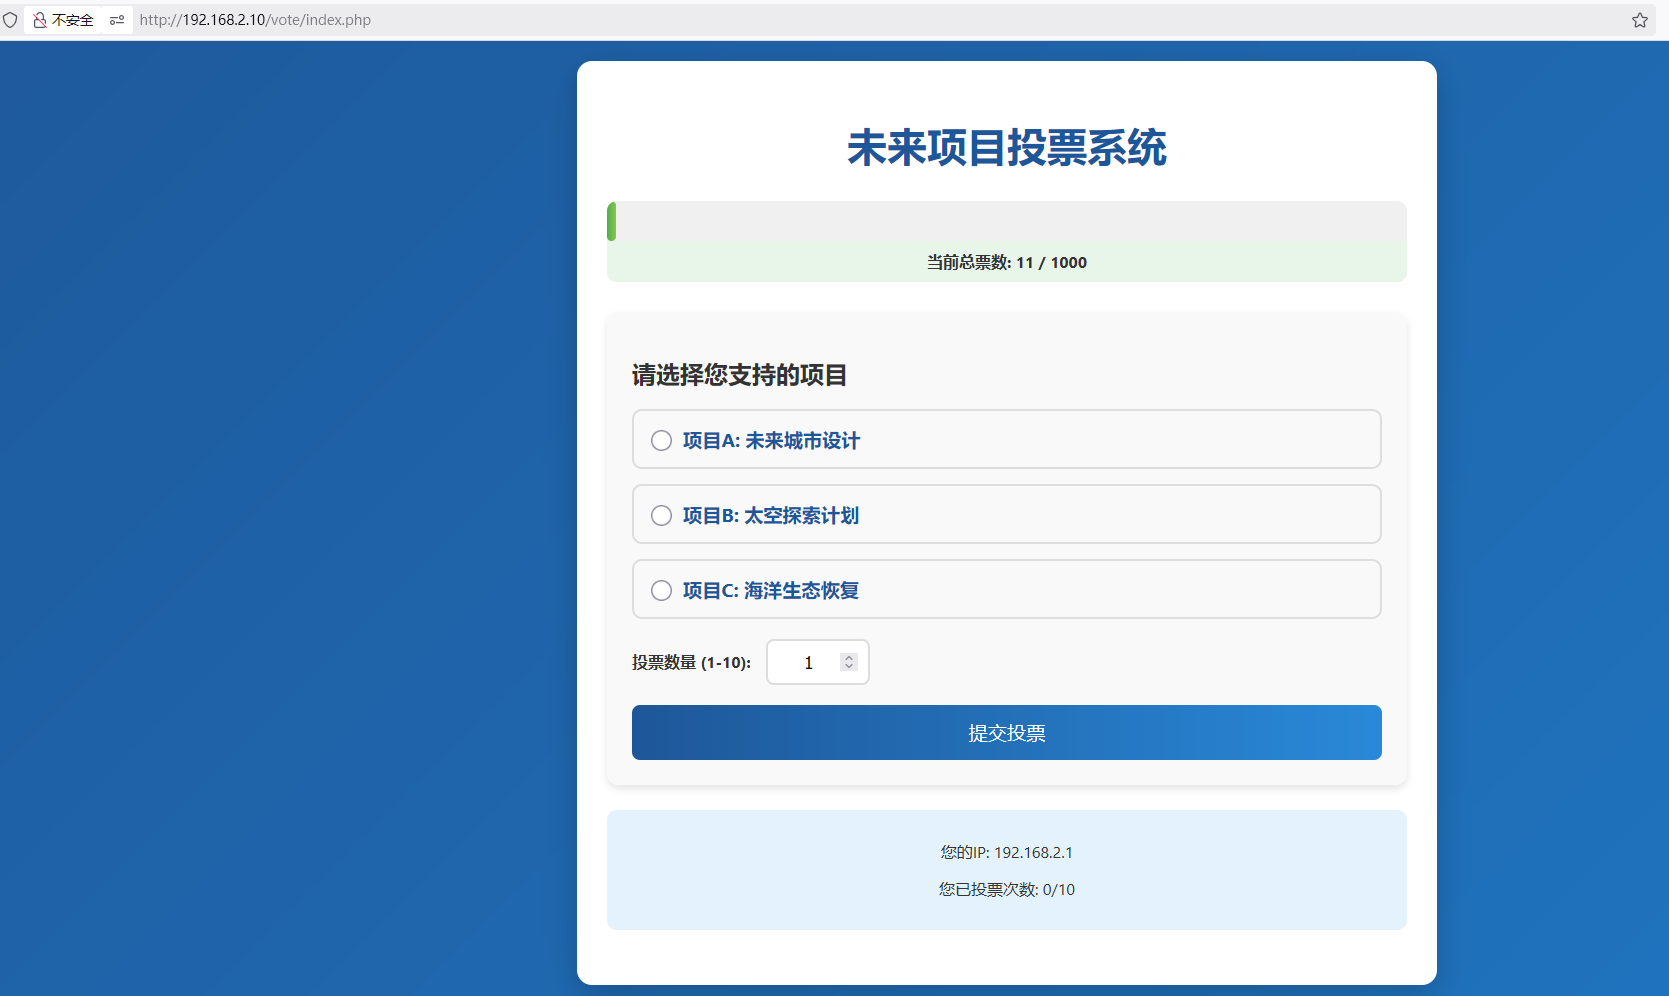The image size is (1669, 996).
Task: Click the 当前总票数 11 / 1000 text
Action: pos(1006,263)
